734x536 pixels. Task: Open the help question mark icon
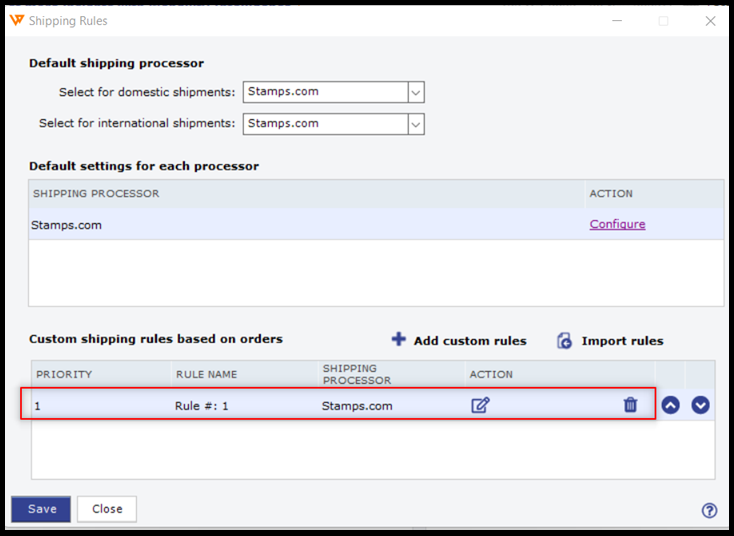pos(709,510)
